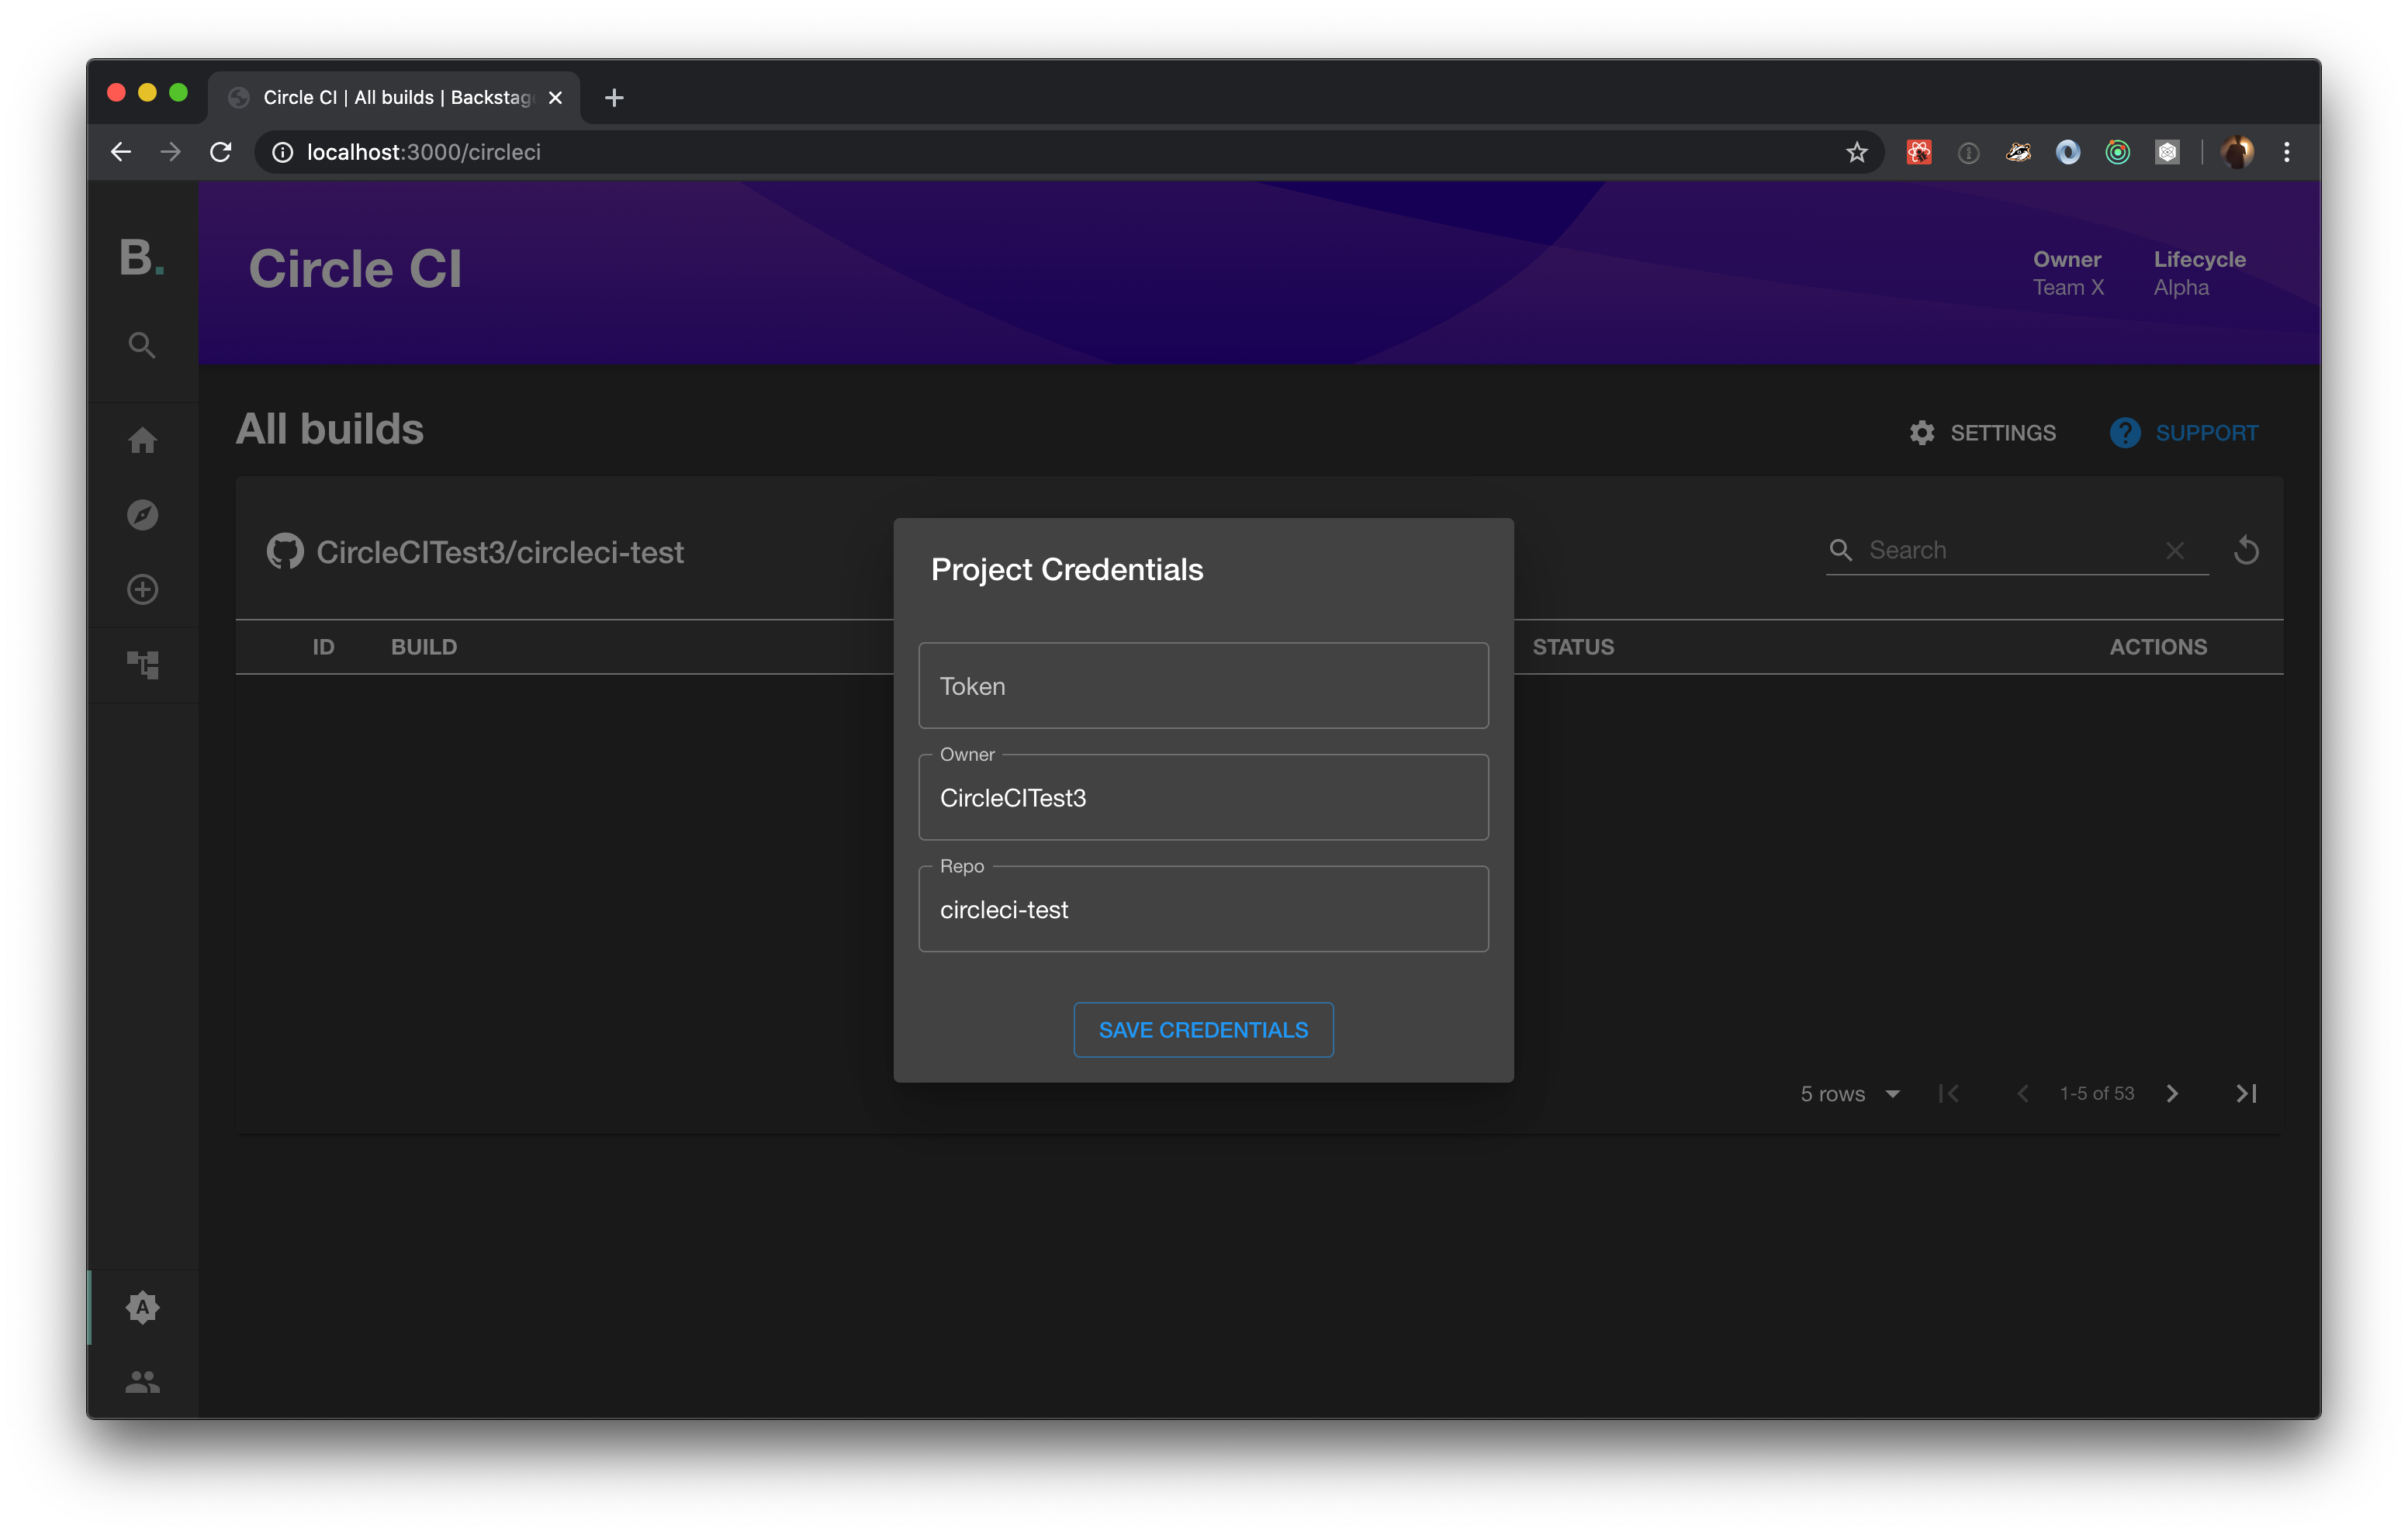This screenshot has height=1534, width=2408.
Task: Click the ID column header
Action: [323, 647]
